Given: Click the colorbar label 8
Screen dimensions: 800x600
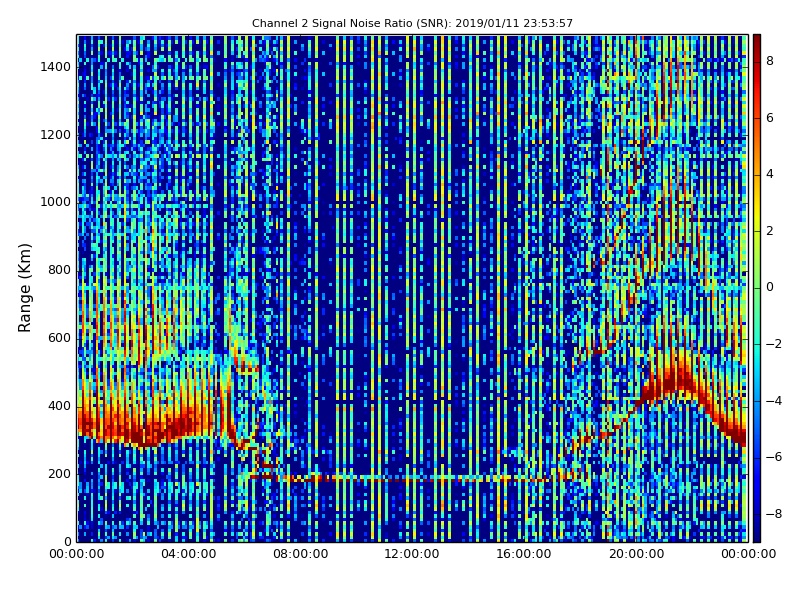Looking at the screenshot, I should pyautogui.click(x=770, y=61).
